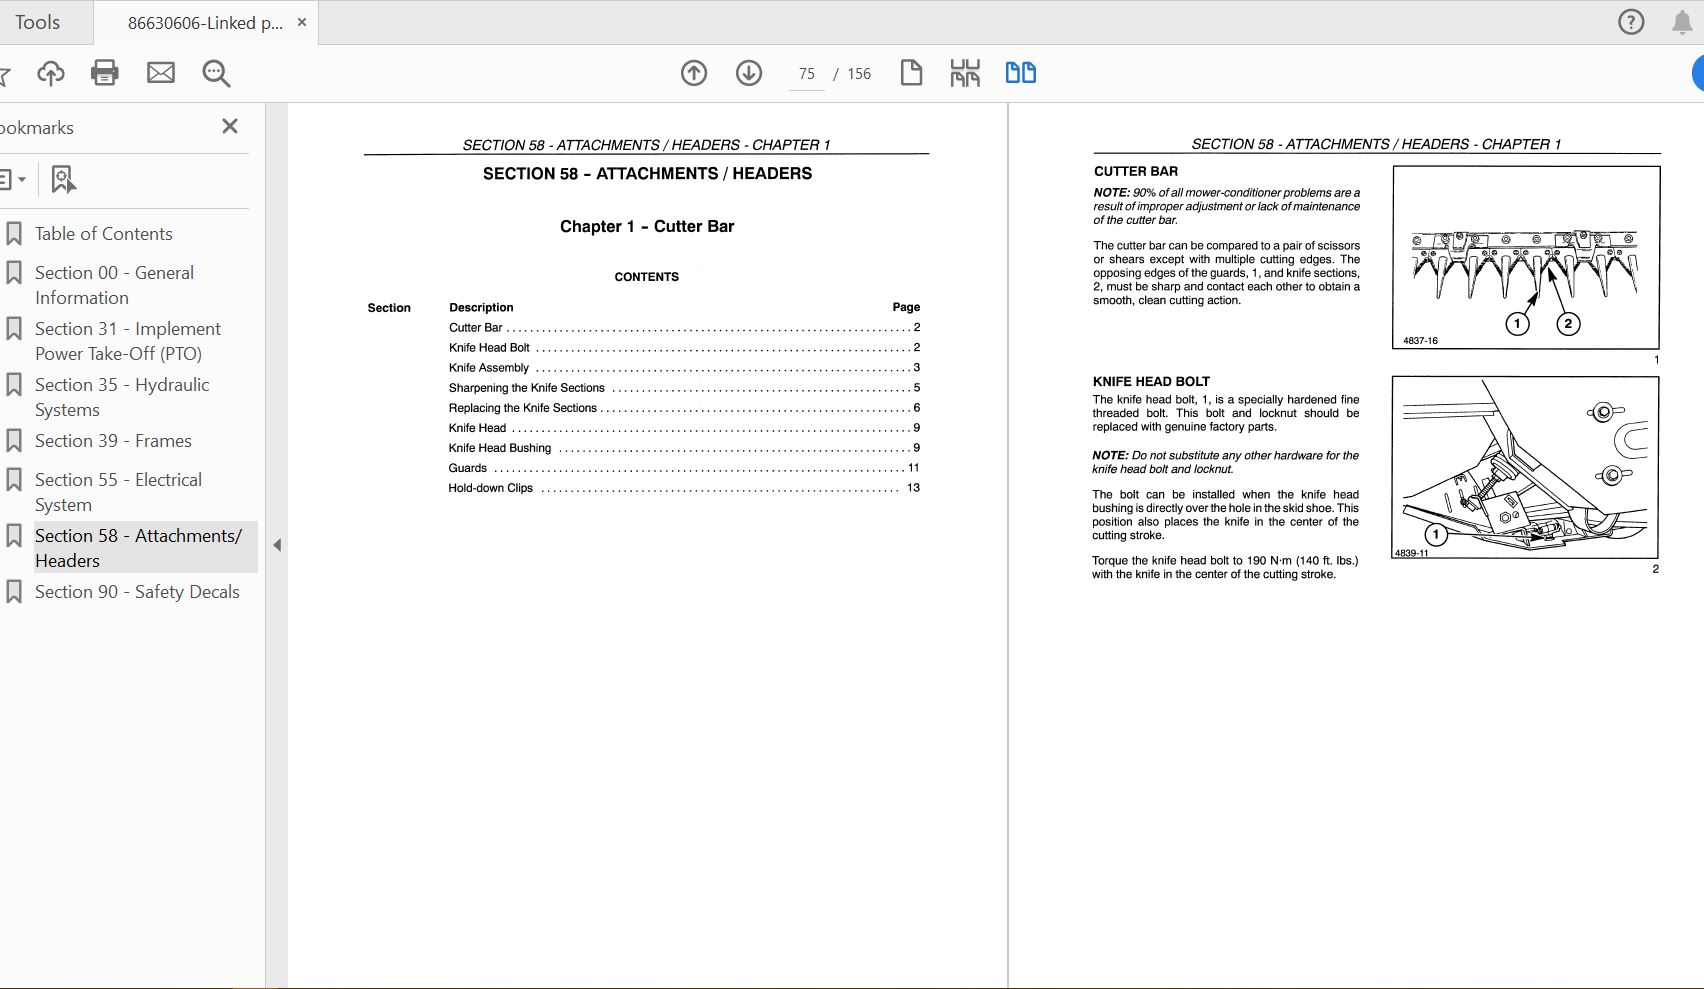Open the find text magnifier tool
The height and width of the screenshot is (989, 1704).
tap(216, 73)
